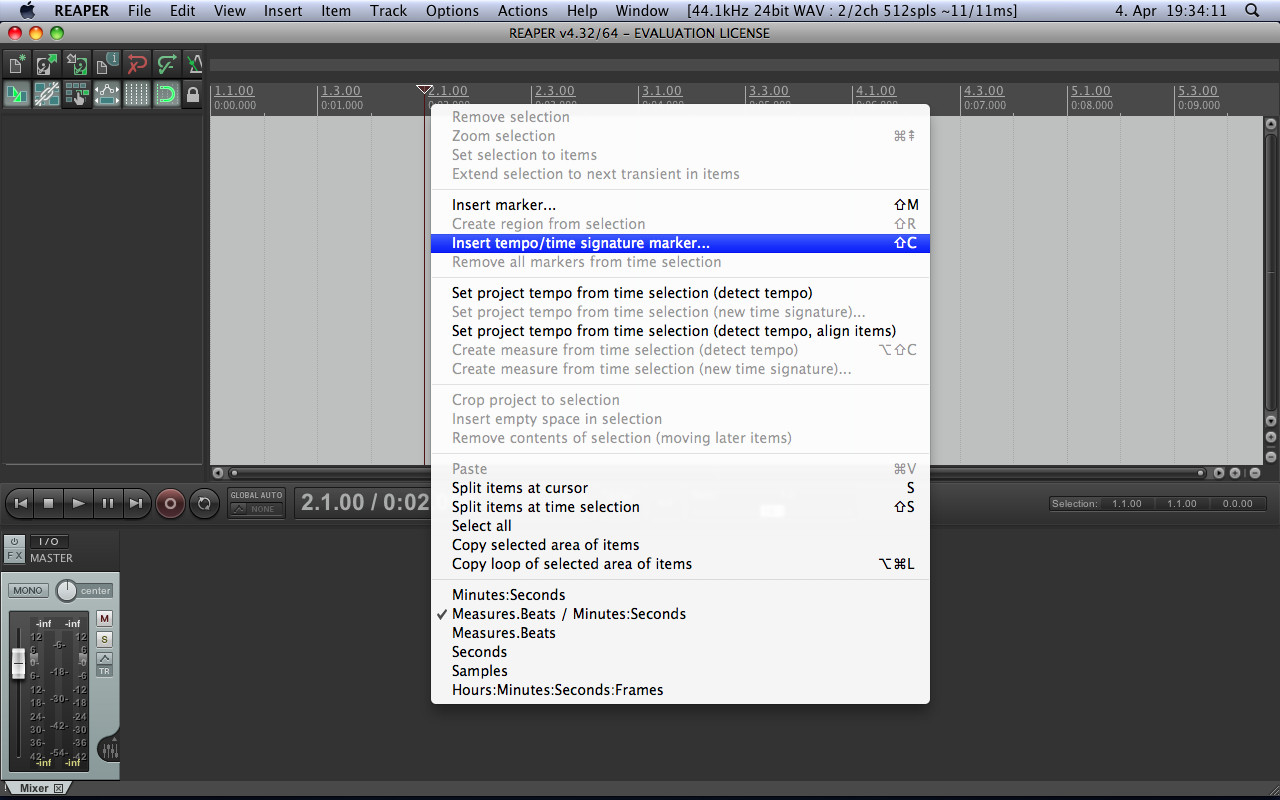Toggle snap magnet icon

pos(167,95)
